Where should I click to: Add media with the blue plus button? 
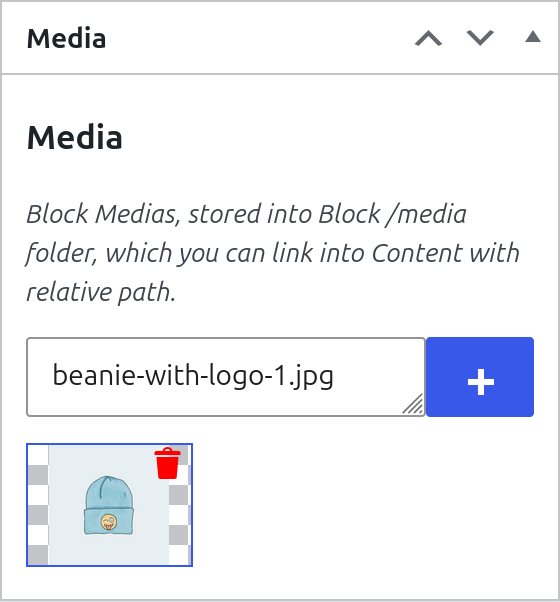480,377
